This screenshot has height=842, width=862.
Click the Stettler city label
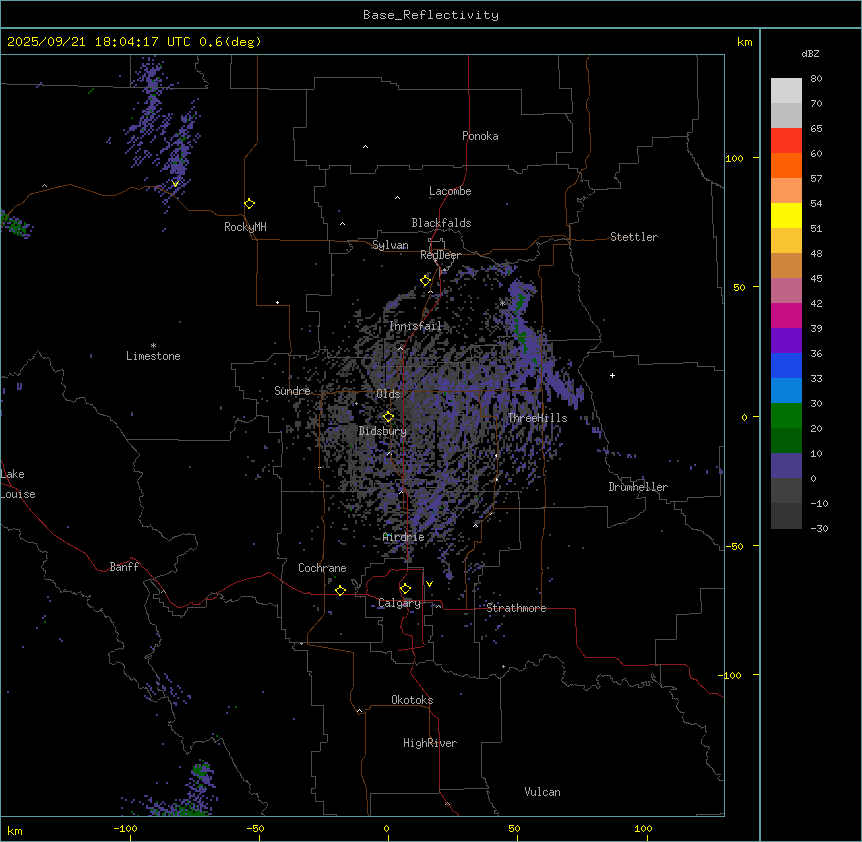point(634,237)
